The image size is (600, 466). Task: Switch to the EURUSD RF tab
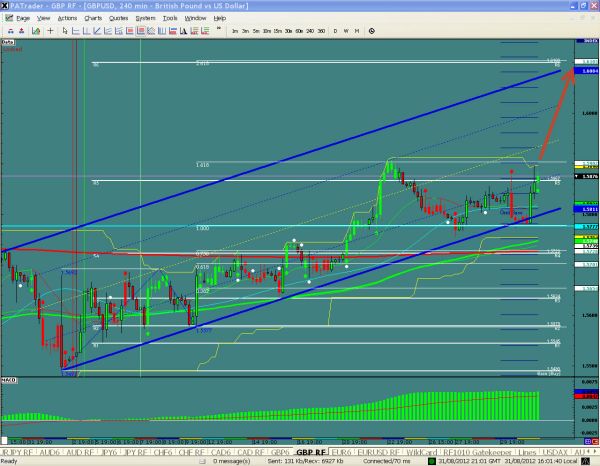click(x=380, y=450)
